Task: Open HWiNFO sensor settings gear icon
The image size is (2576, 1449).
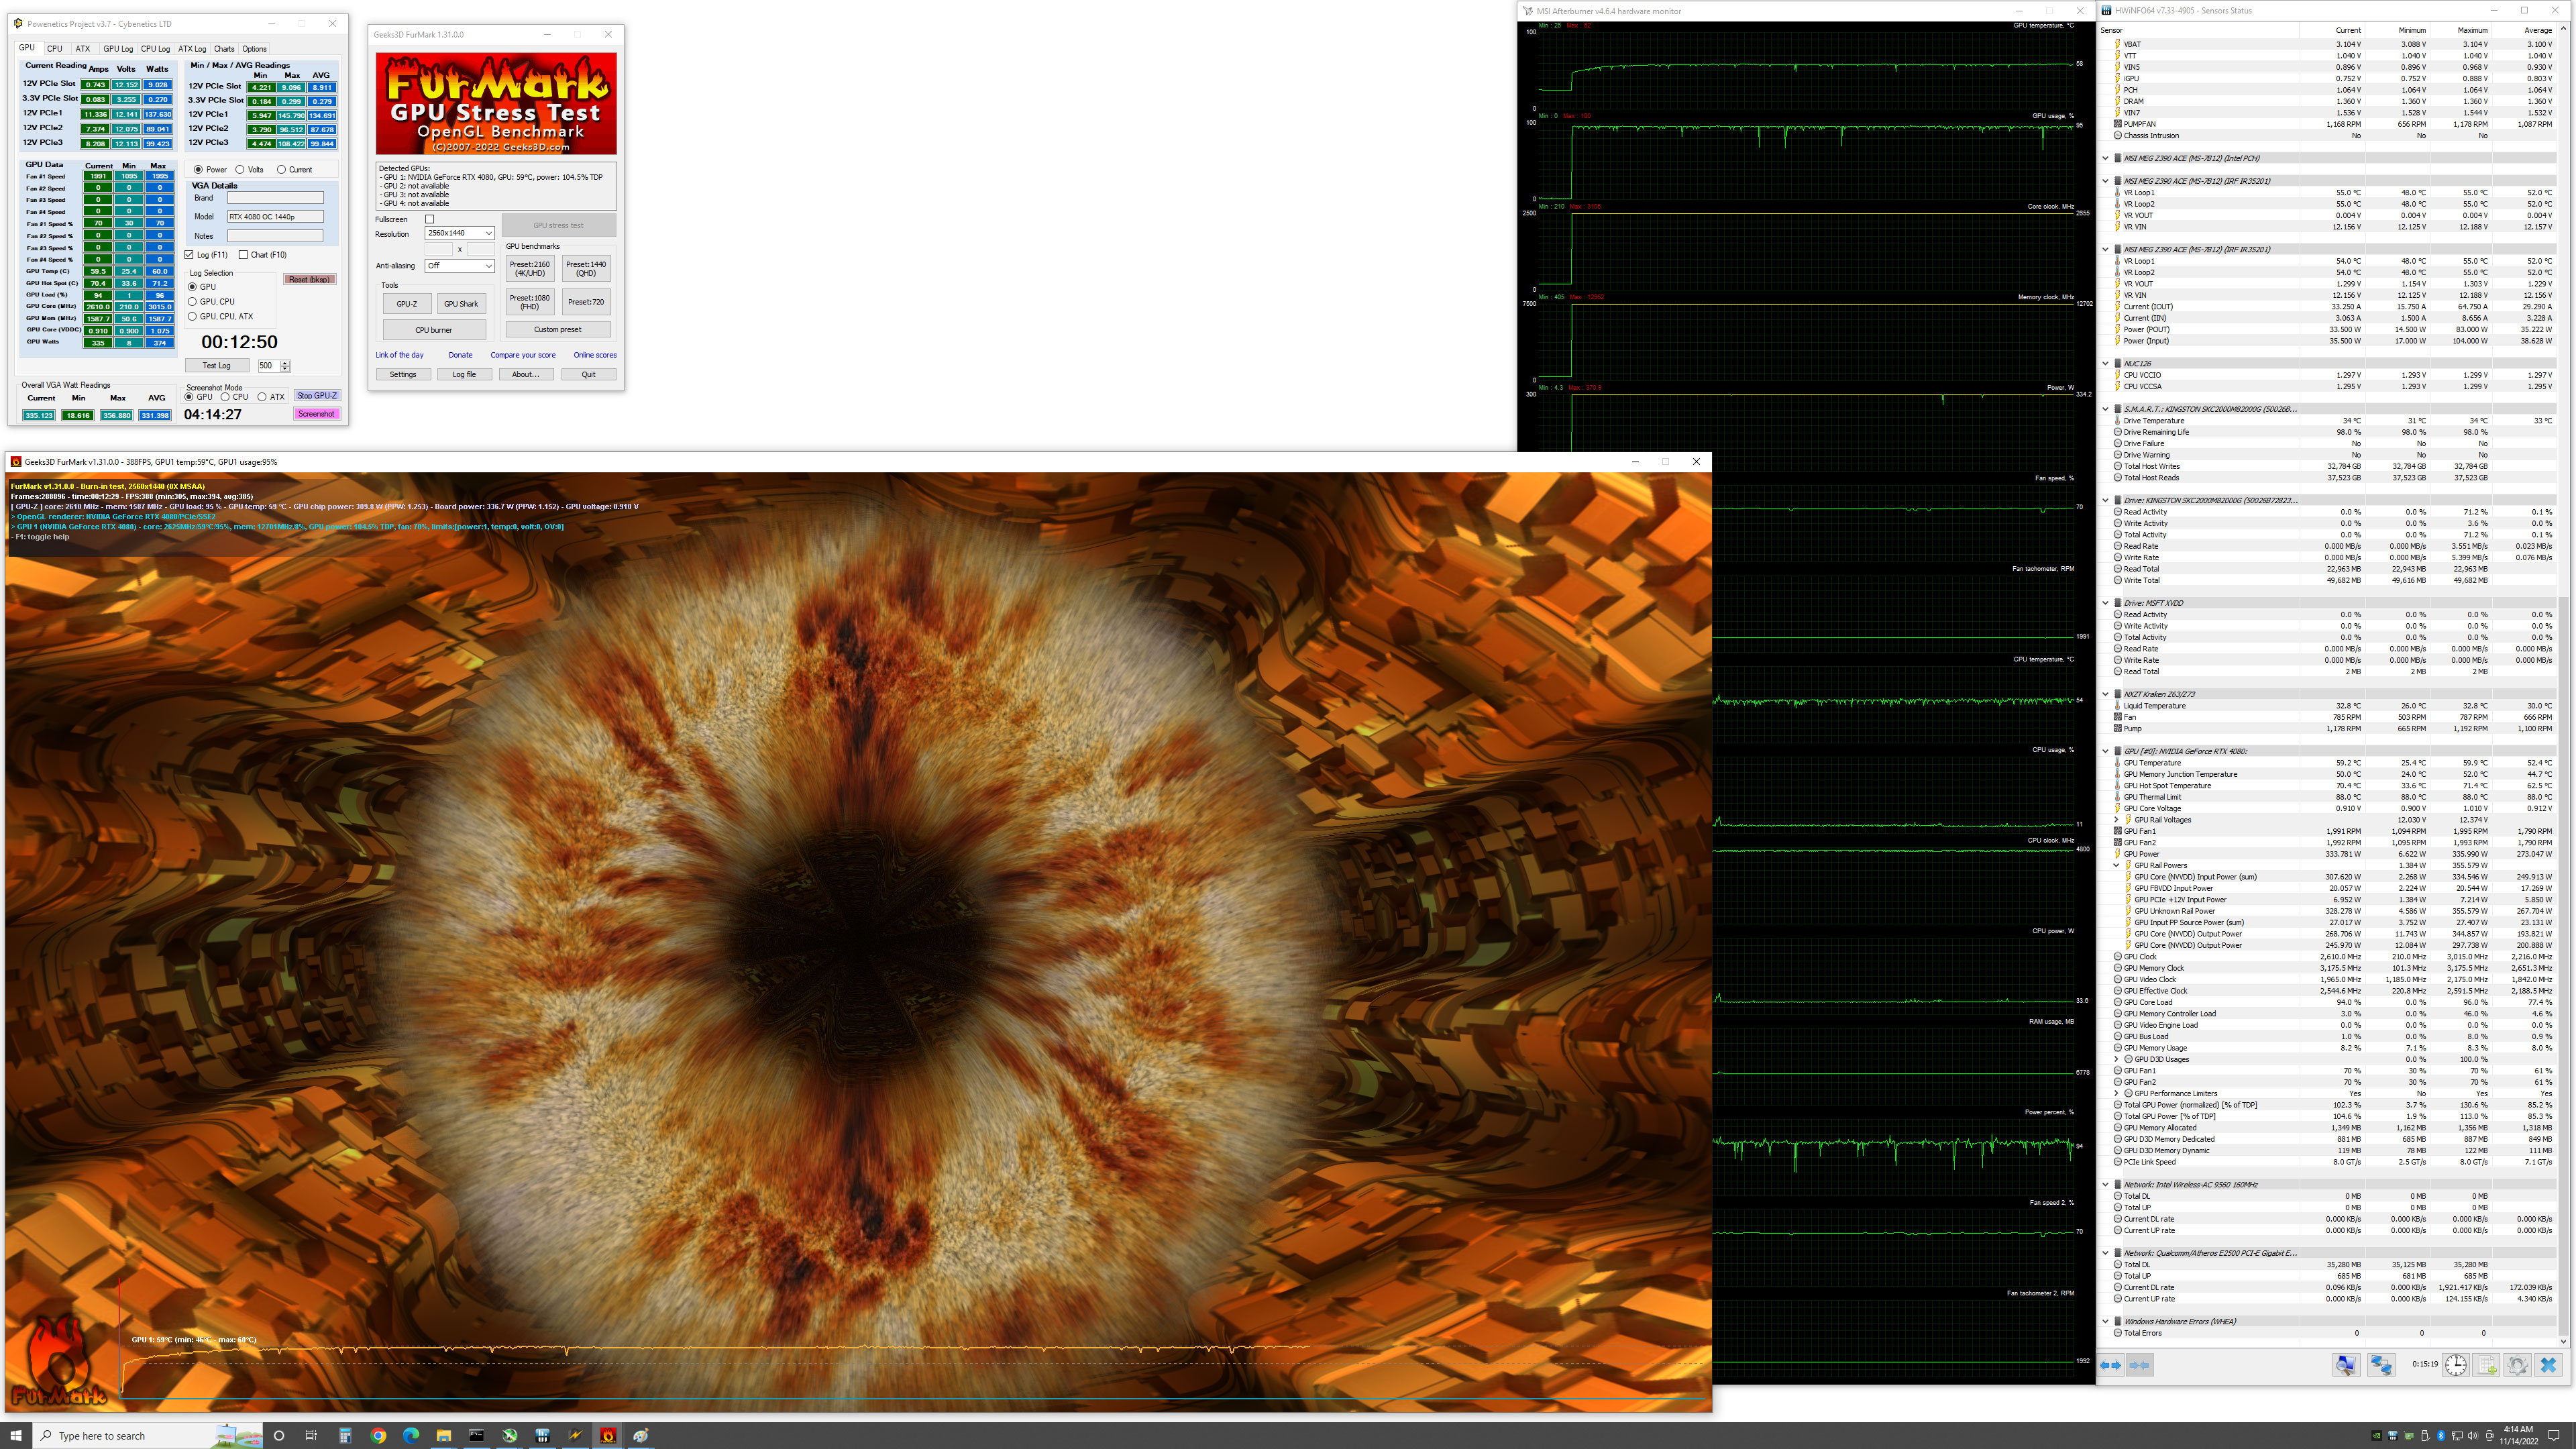Action: [2518, 1365]
